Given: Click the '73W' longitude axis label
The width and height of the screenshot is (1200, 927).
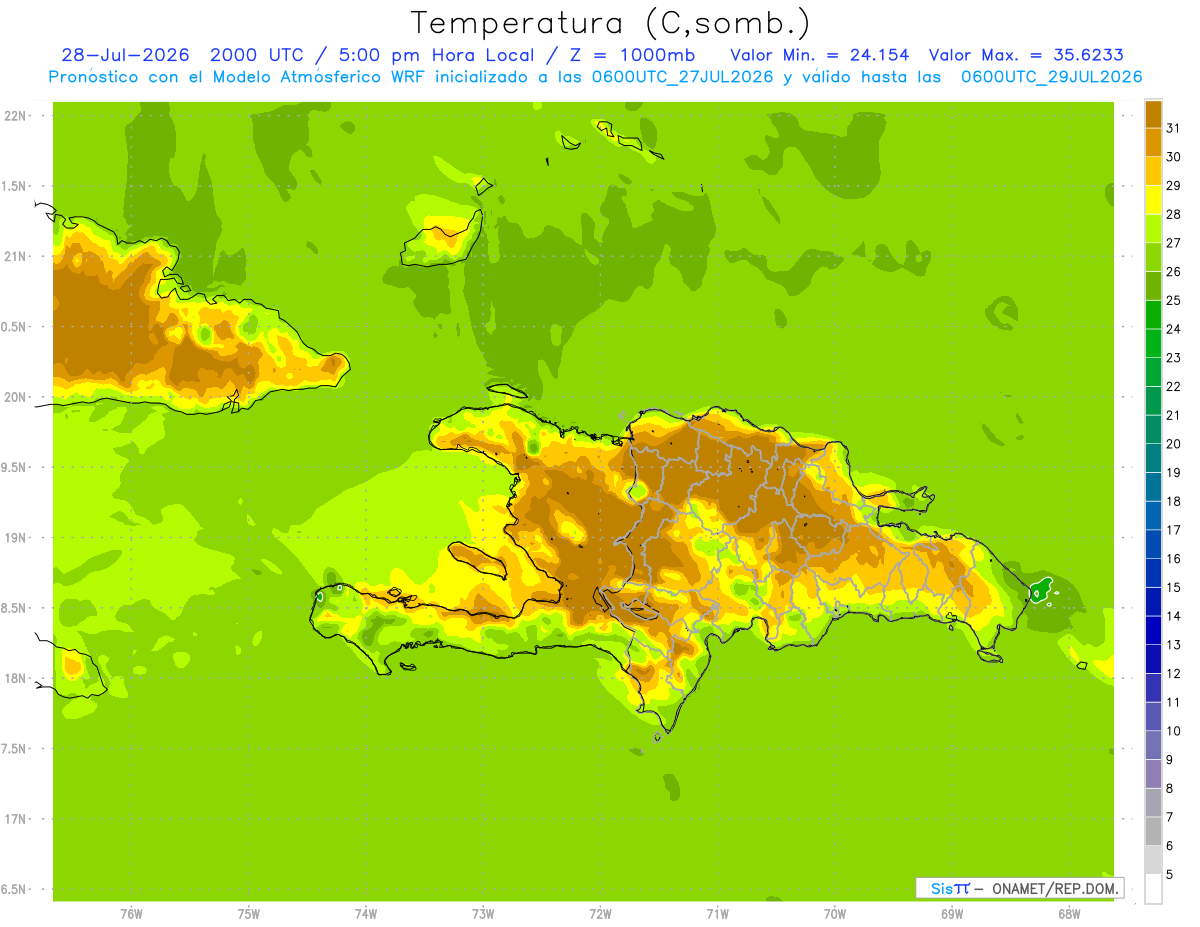Looking at the screenshot, I should 483,913.
